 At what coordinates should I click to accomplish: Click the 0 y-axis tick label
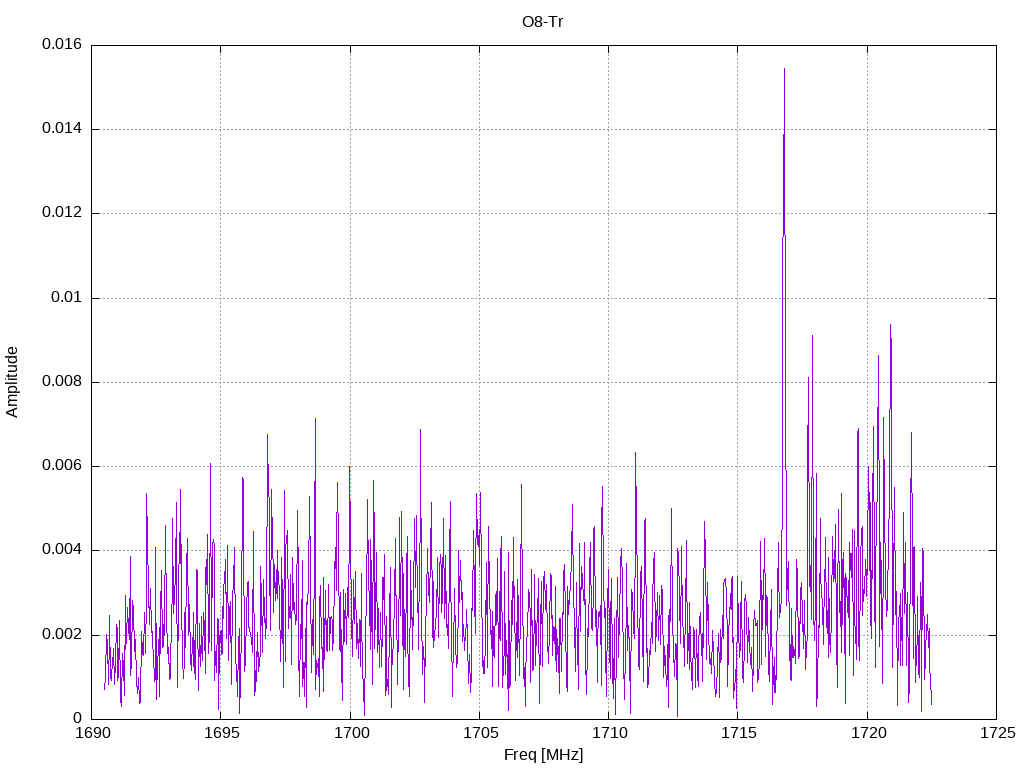coord(78,718)
